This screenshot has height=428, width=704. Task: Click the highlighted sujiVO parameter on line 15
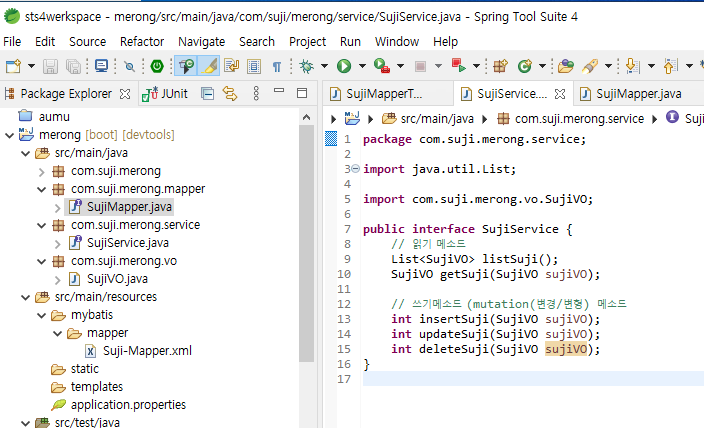(x=566, y=349)
